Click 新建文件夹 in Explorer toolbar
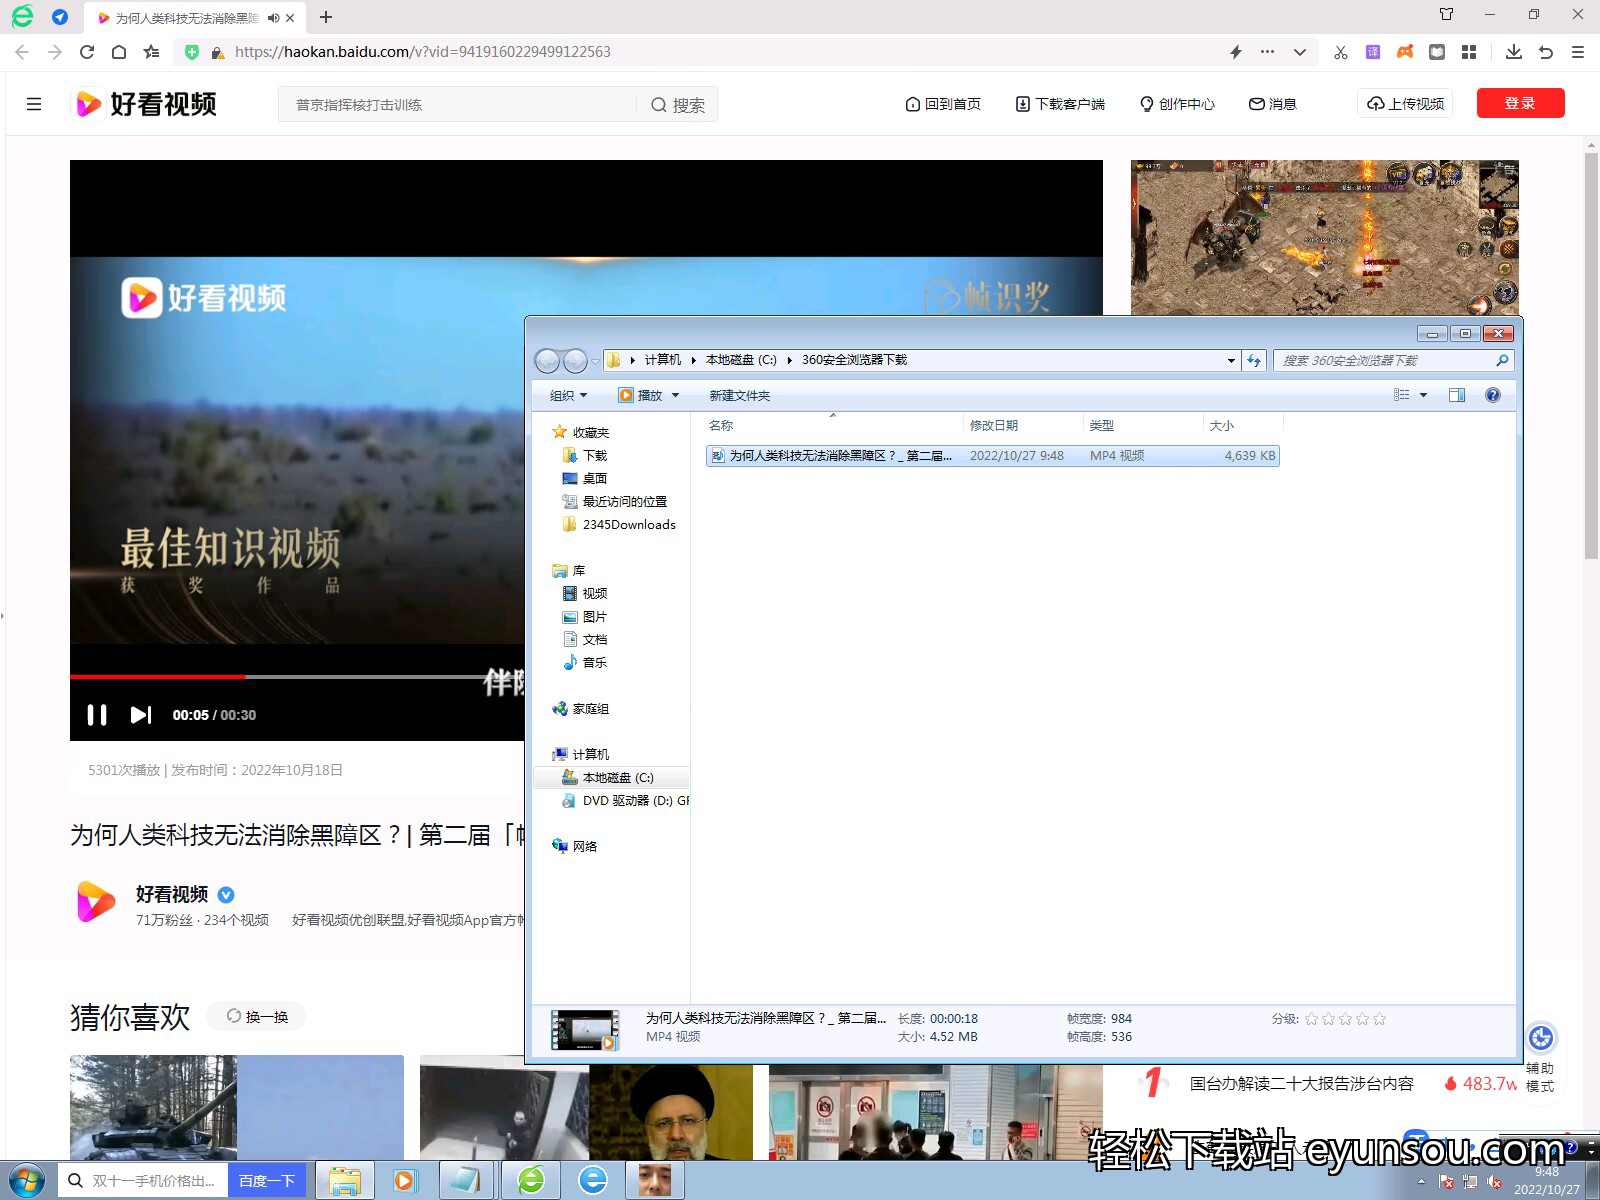 pos(739,396)
